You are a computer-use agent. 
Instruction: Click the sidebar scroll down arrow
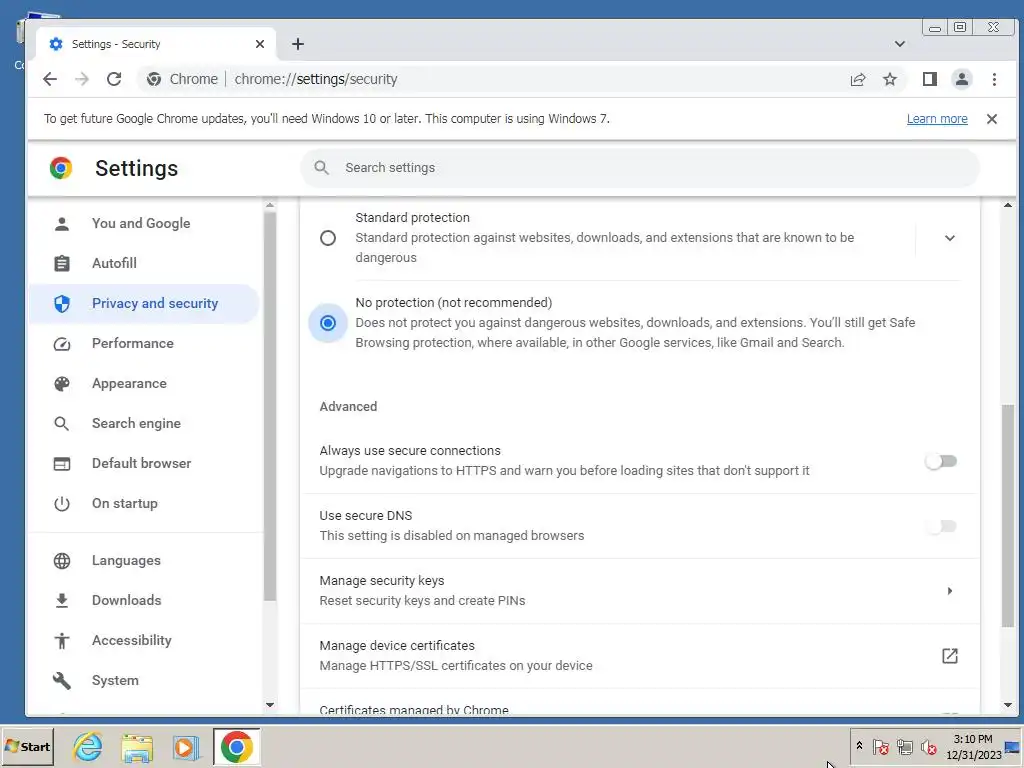[270, 705]
